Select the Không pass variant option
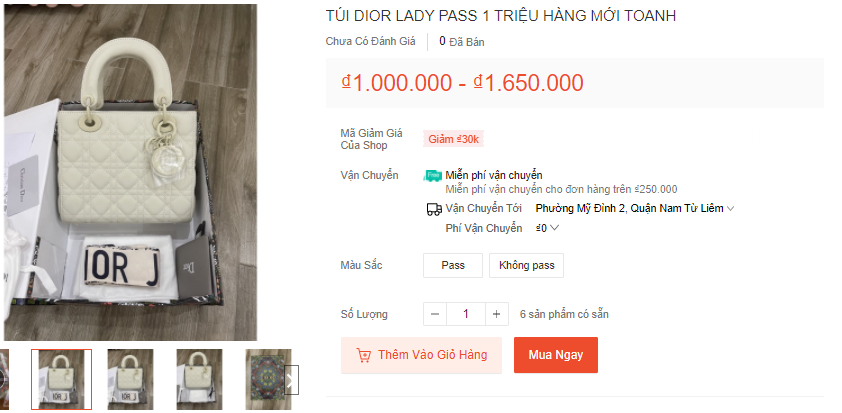This screenshot has width=842, height=413. coord(526,265)
